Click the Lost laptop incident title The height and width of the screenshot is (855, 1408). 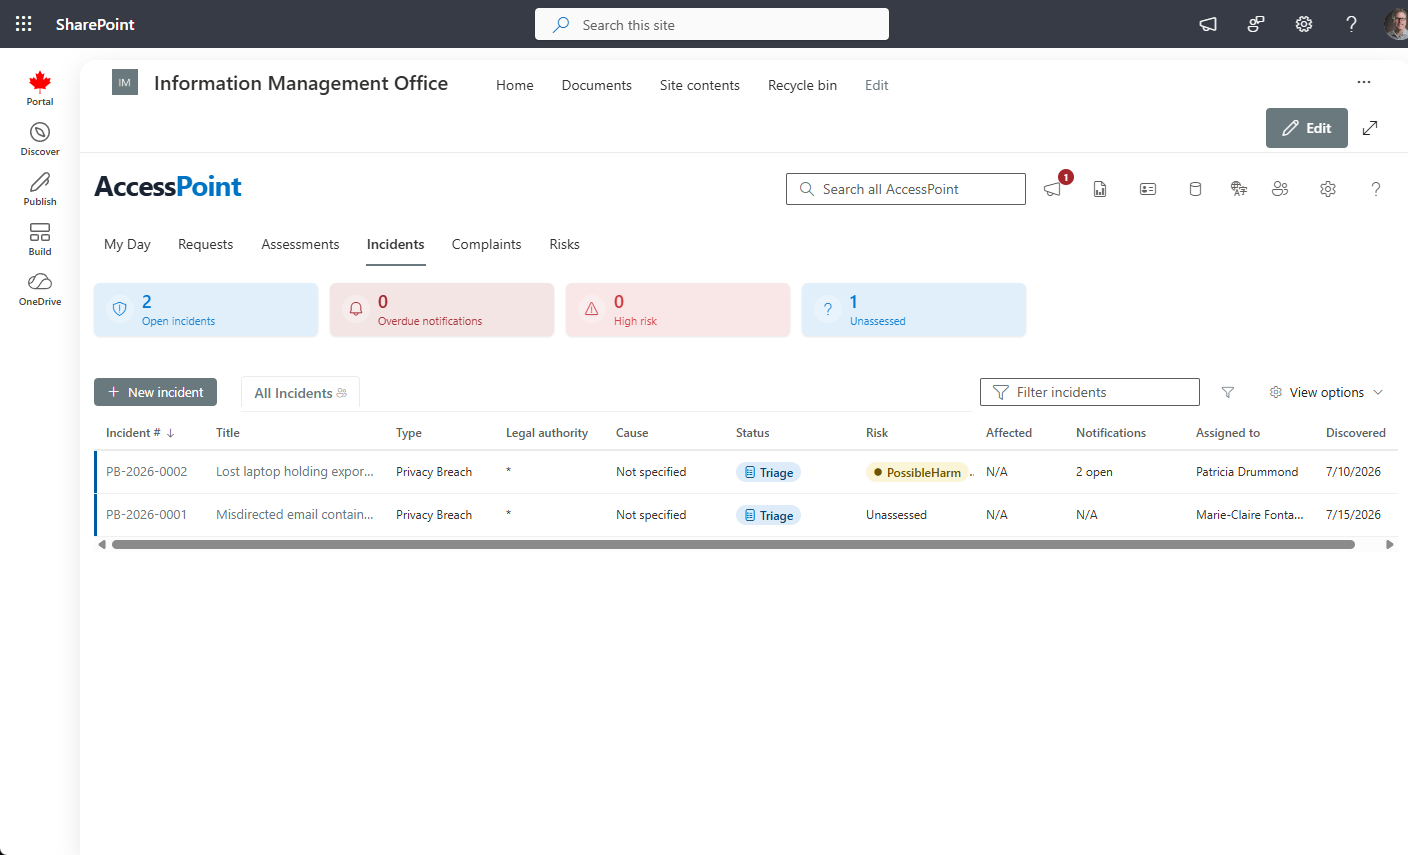[295, 472]
